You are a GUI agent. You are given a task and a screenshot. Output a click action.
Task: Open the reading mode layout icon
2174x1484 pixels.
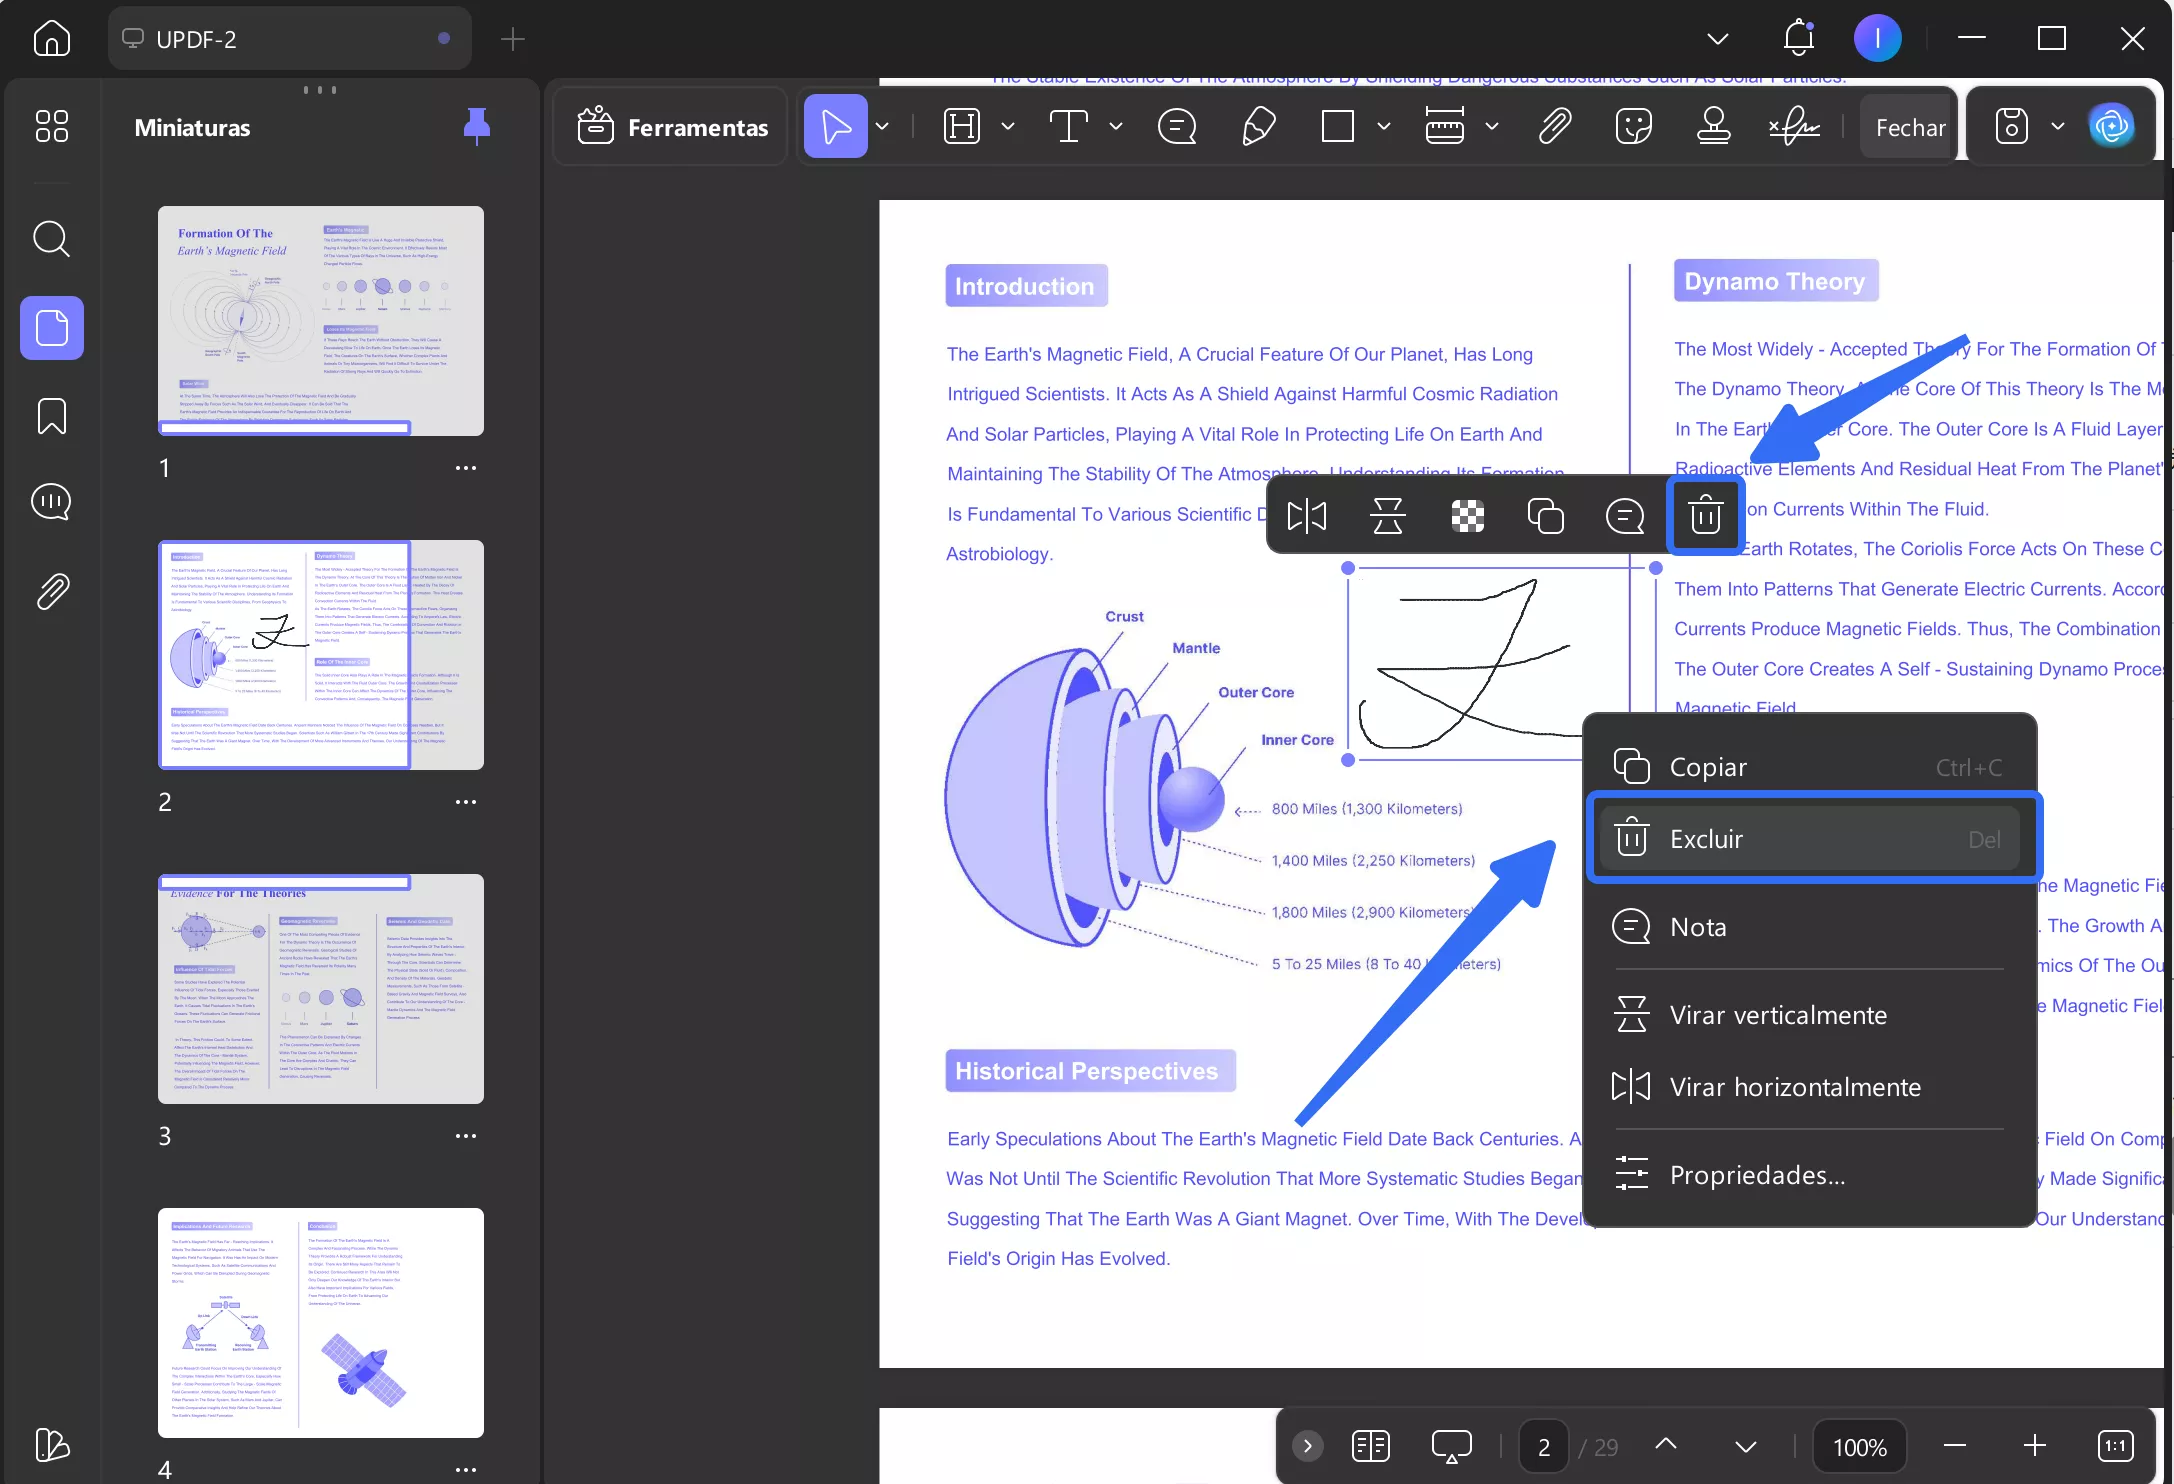click(1370, 1446)
